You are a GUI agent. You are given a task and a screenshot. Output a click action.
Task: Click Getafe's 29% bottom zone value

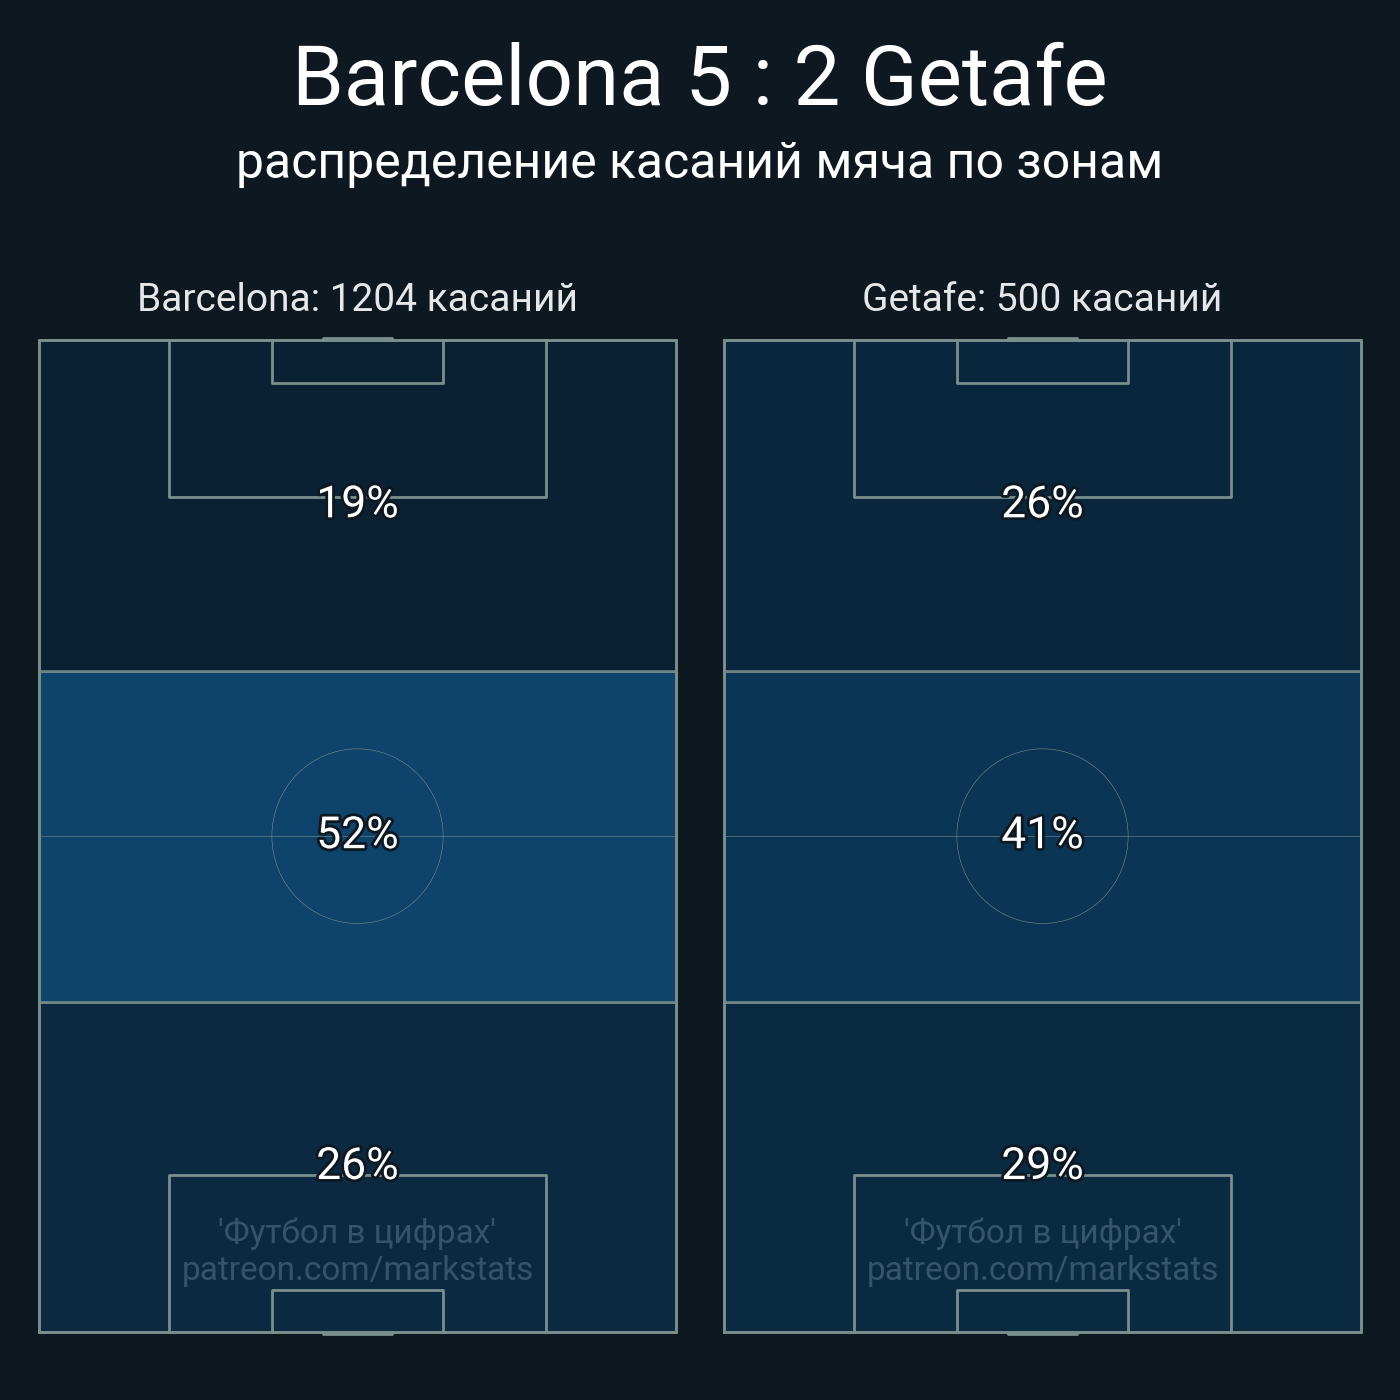pos(1042,1164)
